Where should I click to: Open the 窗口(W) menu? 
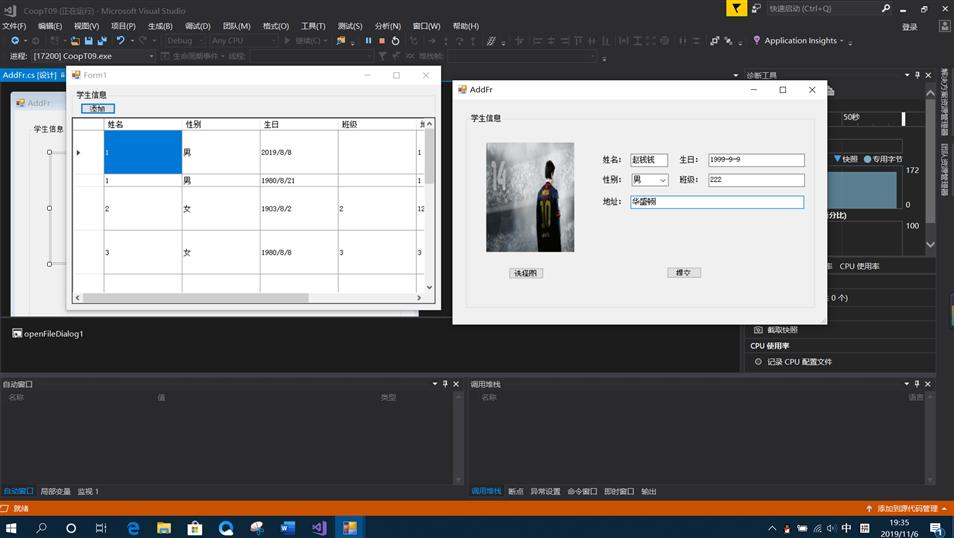[426, 26]
